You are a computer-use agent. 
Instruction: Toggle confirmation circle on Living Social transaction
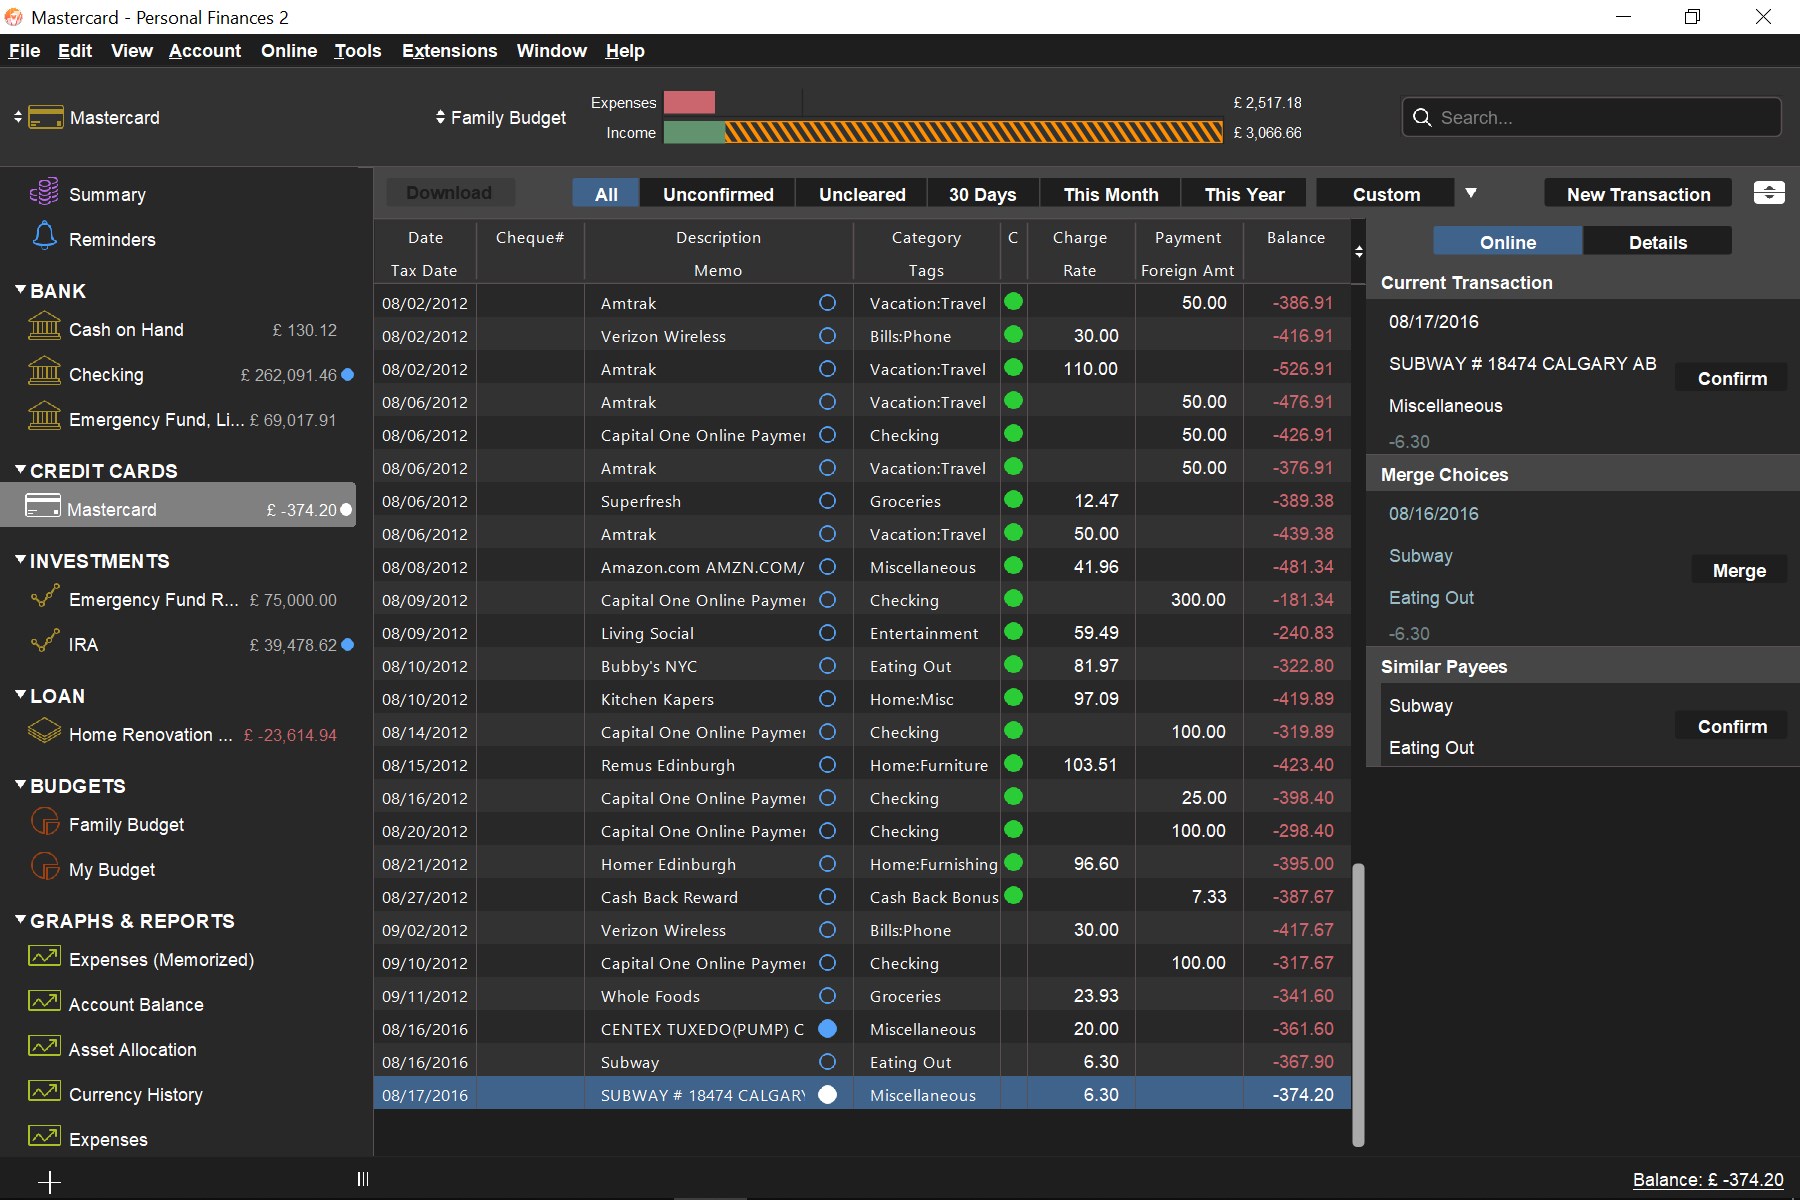827,633
